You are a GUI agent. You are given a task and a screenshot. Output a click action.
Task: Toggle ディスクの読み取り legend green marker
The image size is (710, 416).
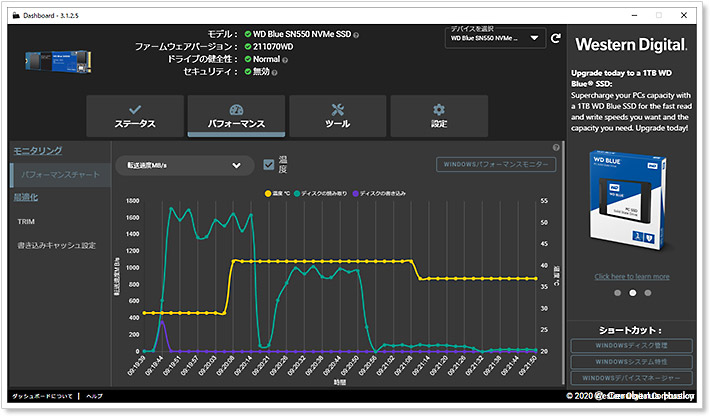(x=297, y=194)
